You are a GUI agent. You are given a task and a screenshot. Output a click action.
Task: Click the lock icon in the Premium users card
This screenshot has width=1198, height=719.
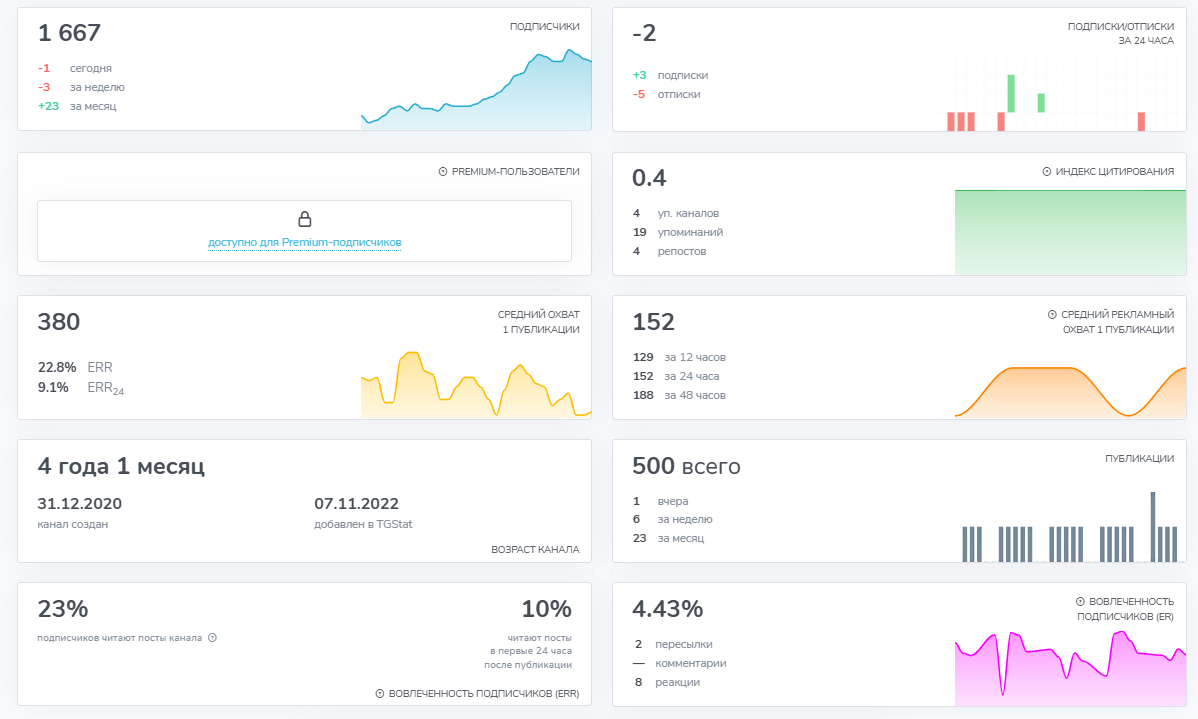[304, 219]
